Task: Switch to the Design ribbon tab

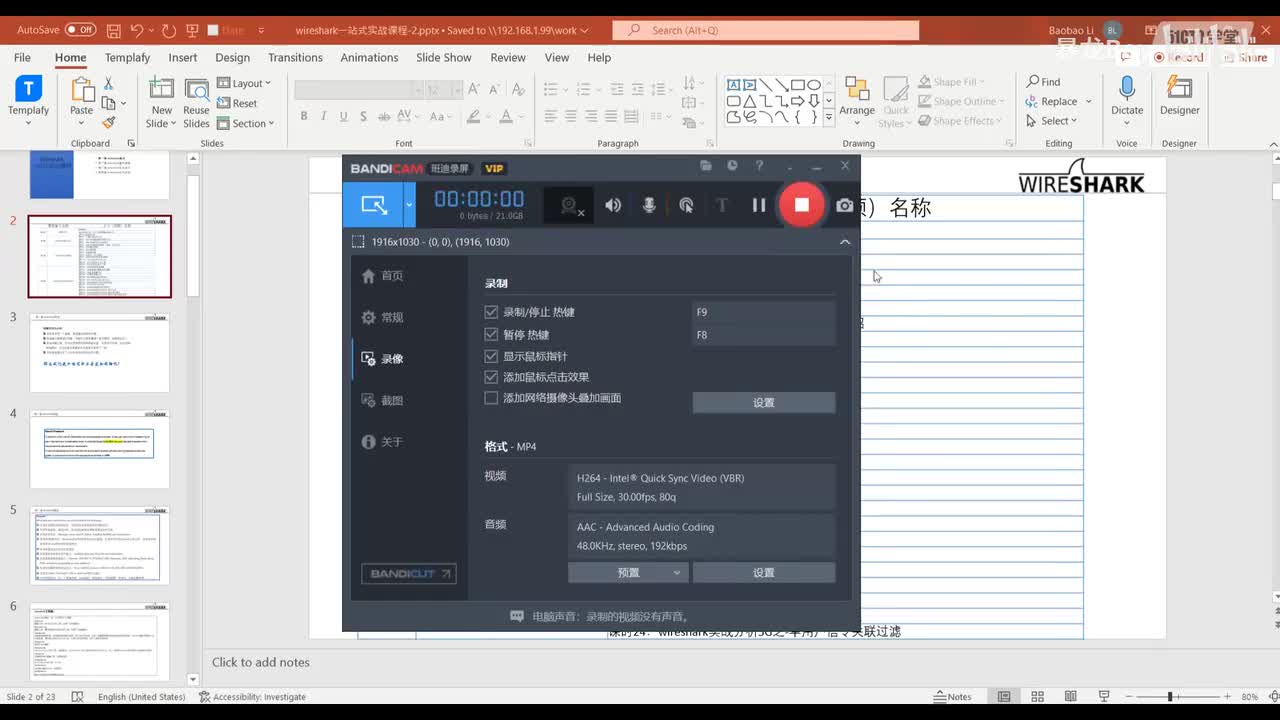Action: coord(232,57)
